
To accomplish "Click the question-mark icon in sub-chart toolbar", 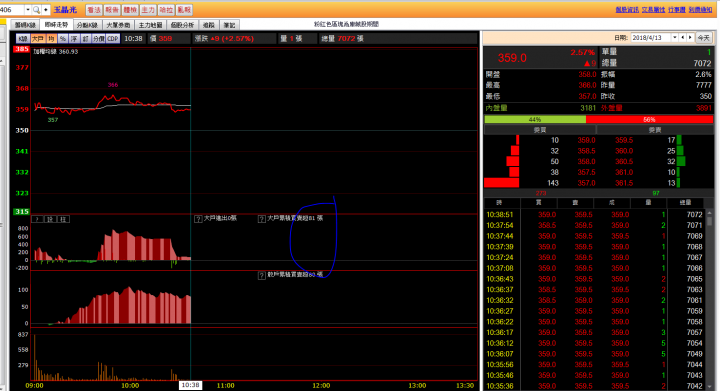I will [37, 219].
